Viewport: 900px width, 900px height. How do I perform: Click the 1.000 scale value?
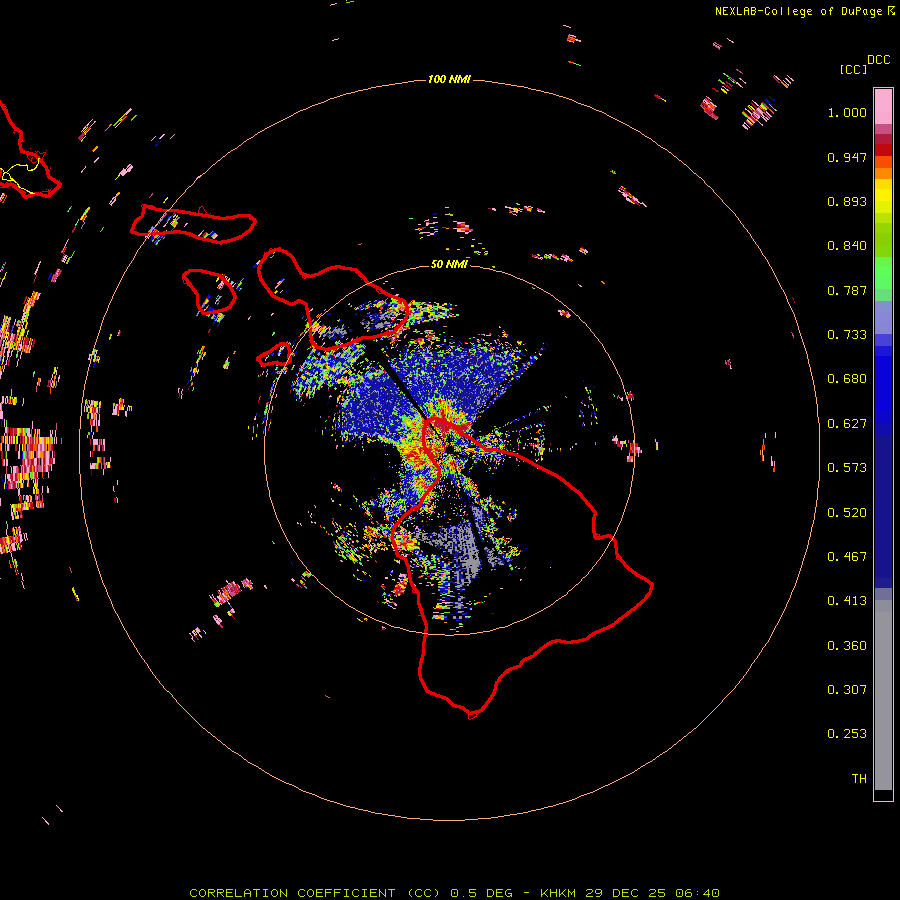(847, 112)
